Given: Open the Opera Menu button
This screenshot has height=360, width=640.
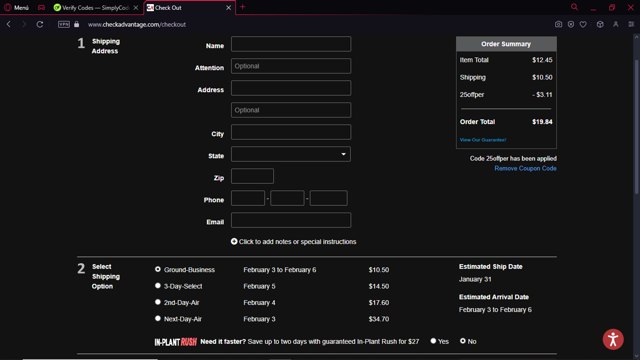Looking at the screenshot, I should point(16,8).
